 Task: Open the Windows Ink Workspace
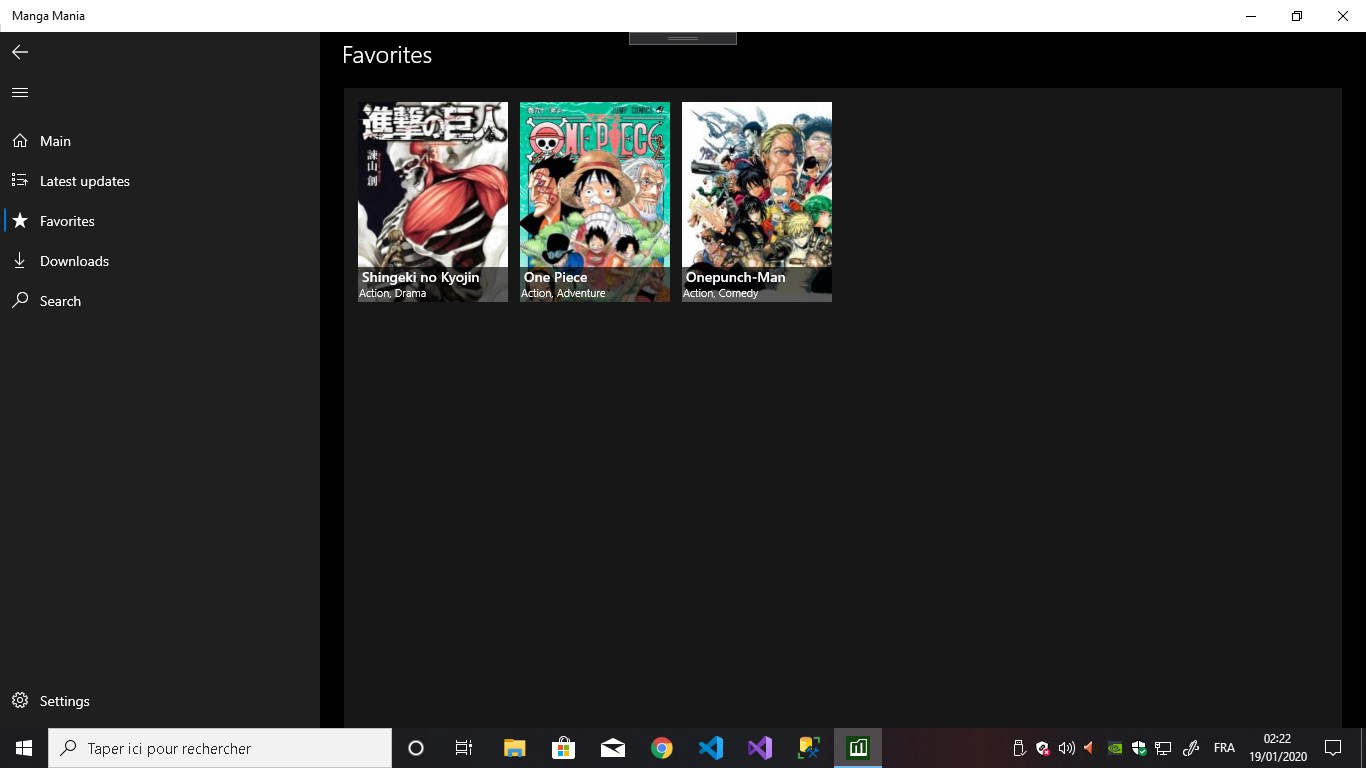point(1190,748)
